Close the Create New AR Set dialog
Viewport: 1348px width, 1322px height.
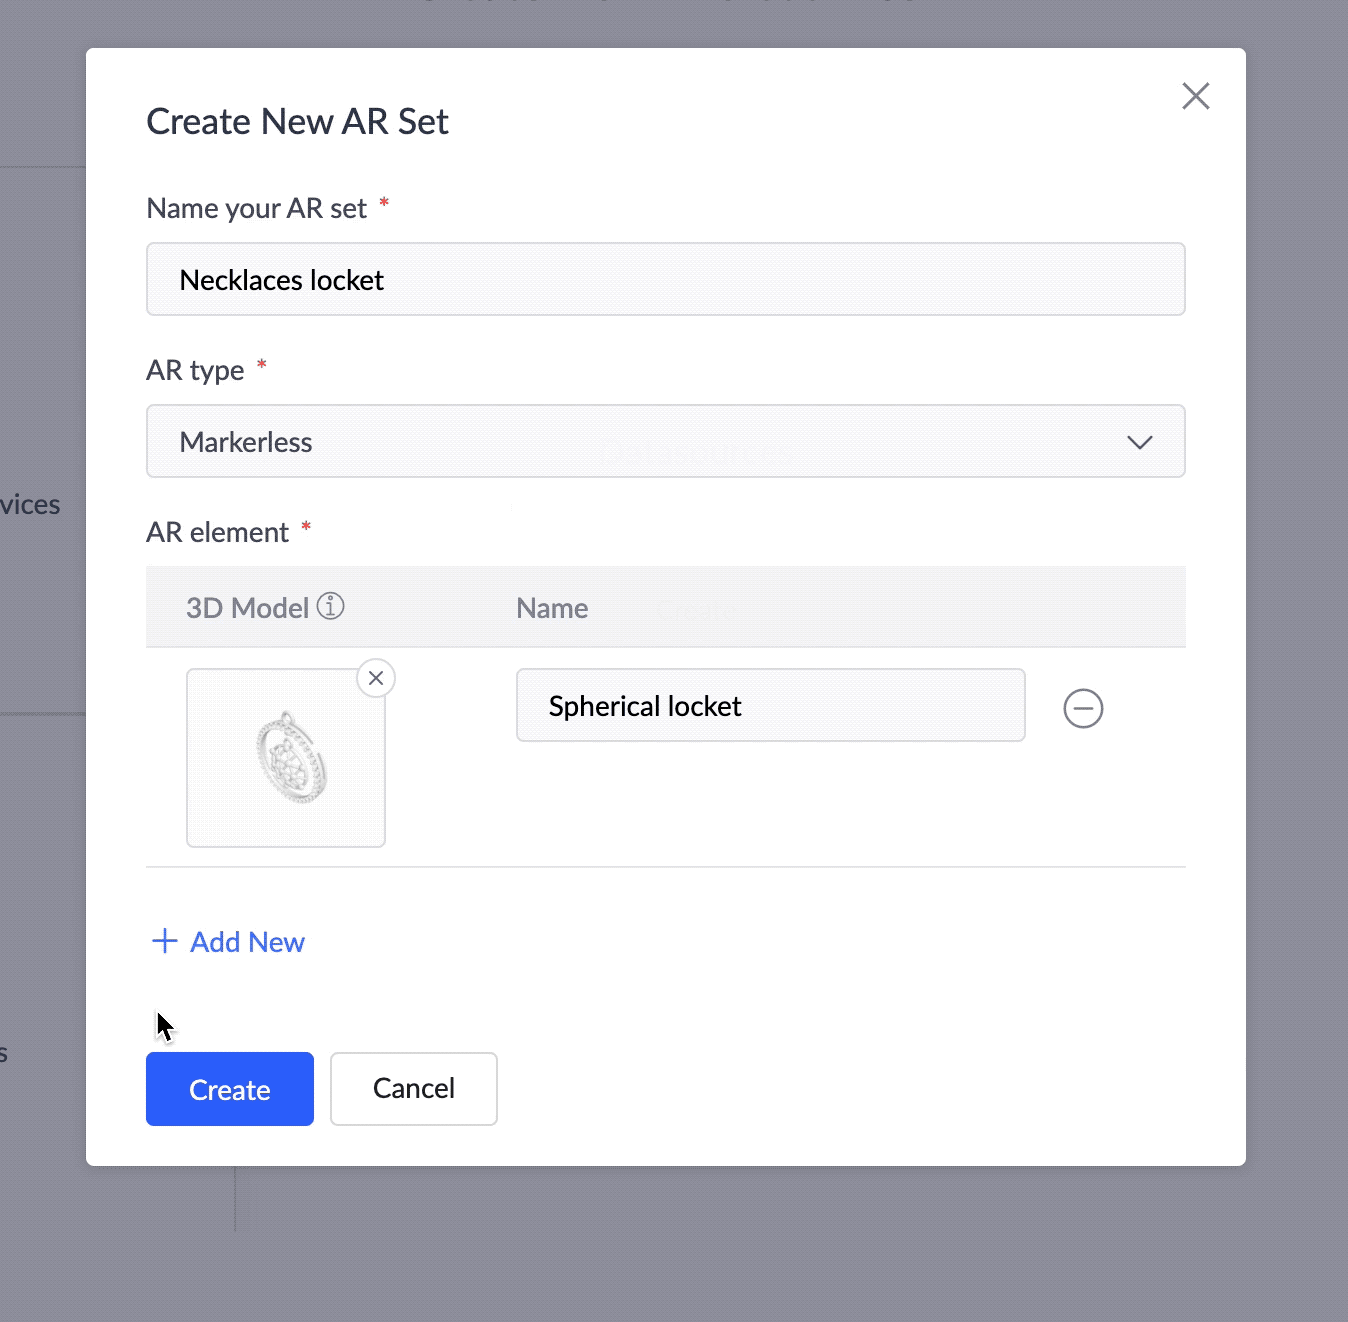tap(1195, 96)
